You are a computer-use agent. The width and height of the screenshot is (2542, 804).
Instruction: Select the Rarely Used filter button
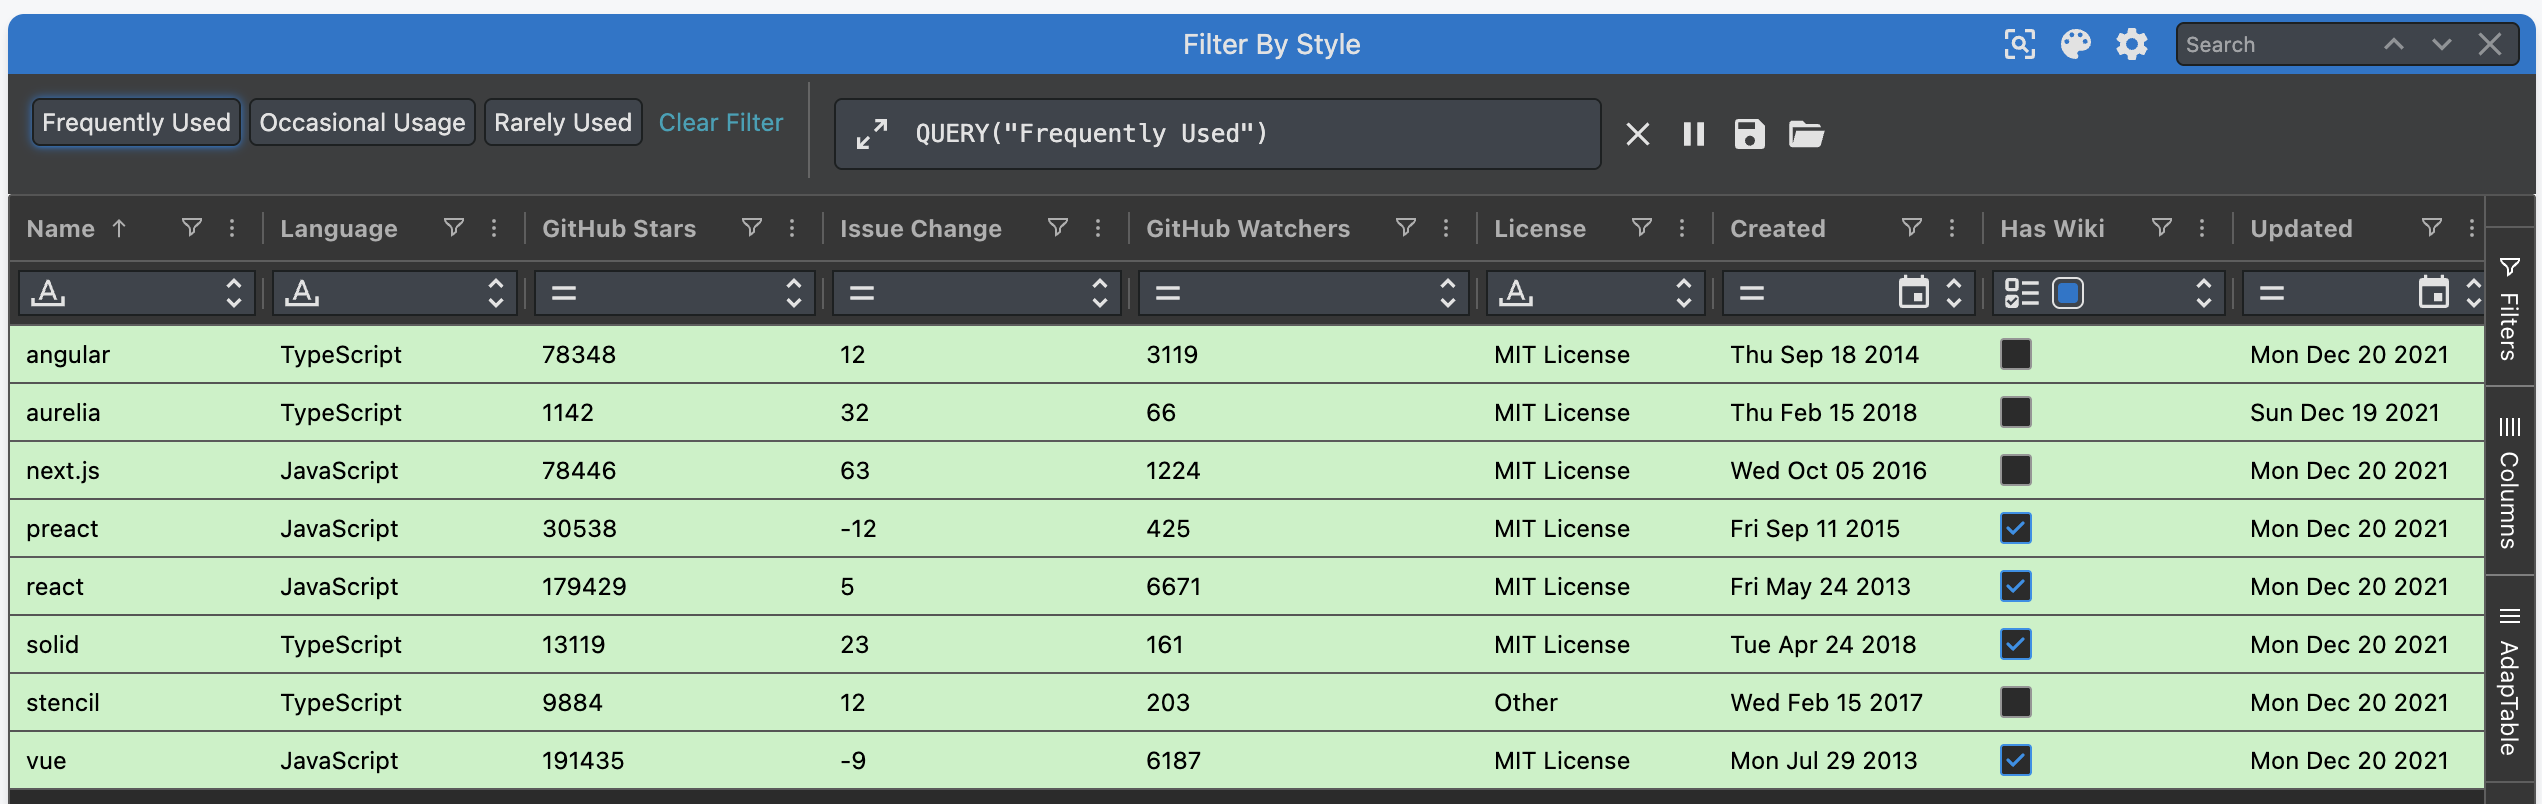(563, 122)
